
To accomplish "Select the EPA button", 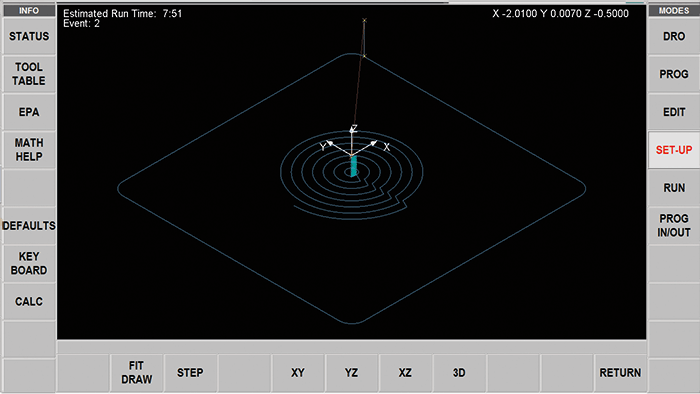I will 29,112.
